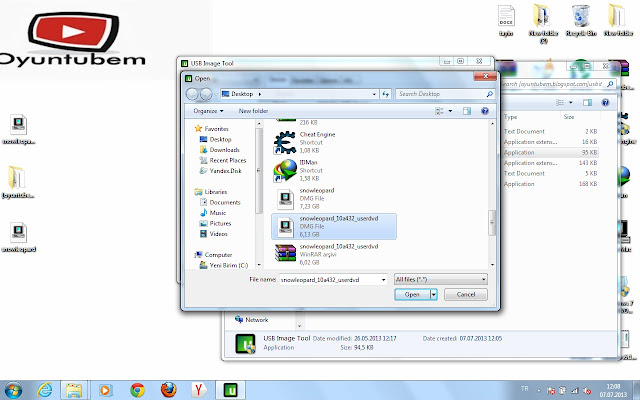The width and height of the screenshot is (640, 400).
Task: Open help in background Explorer window
Action: click(605, 102)
